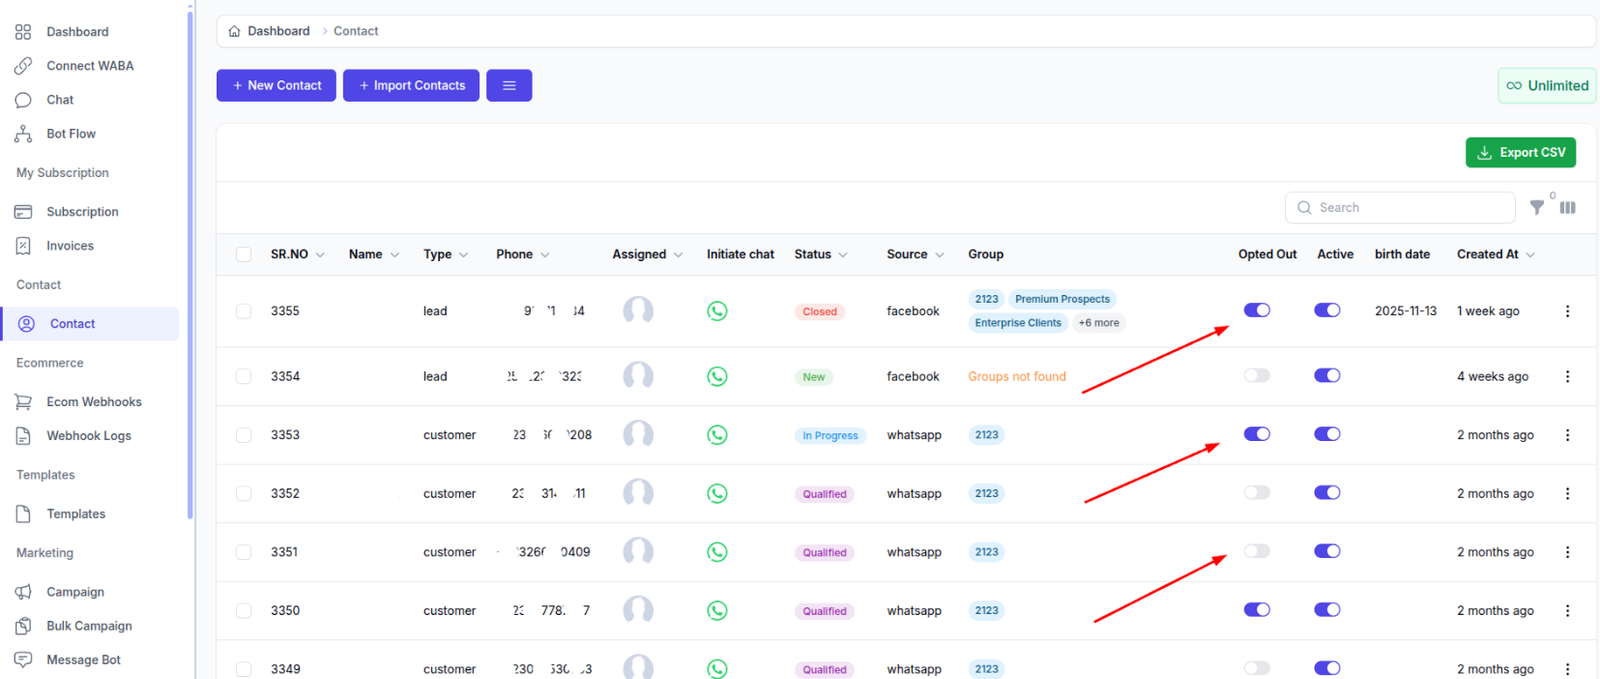The width and height of the screenshot is (1600, 679).
Task: Select checkbox for contact 3355
Action: point(243,311)
